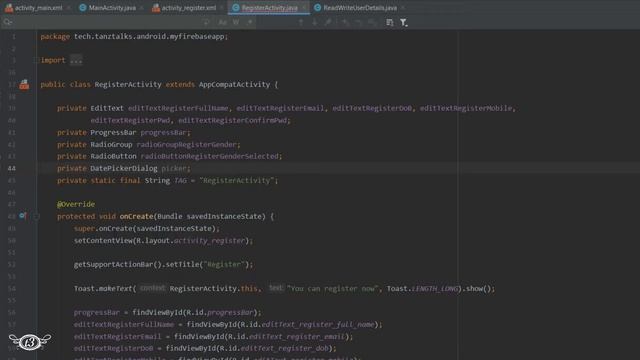Click the editText_register_full_name id reference
The width and height of the screenshot is (640, 360).
[x=318, y=324]
